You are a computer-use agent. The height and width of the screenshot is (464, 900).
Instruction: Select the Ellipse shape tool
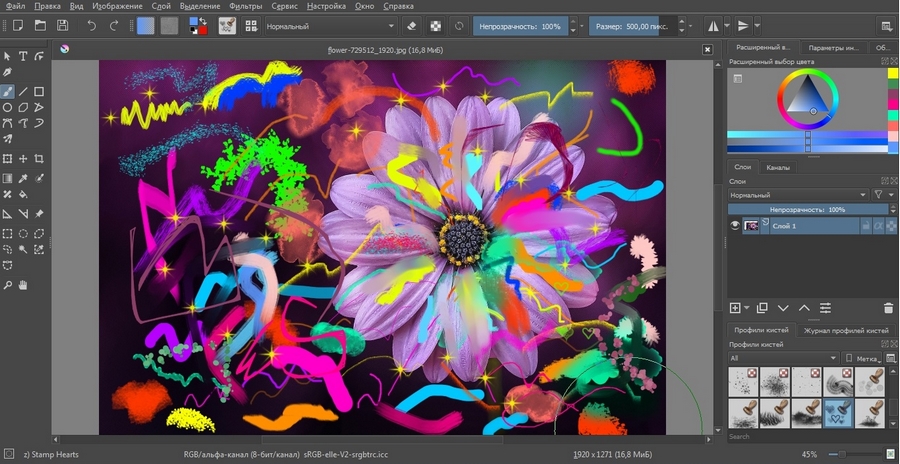pyautogui.click(x=7, y=107)
